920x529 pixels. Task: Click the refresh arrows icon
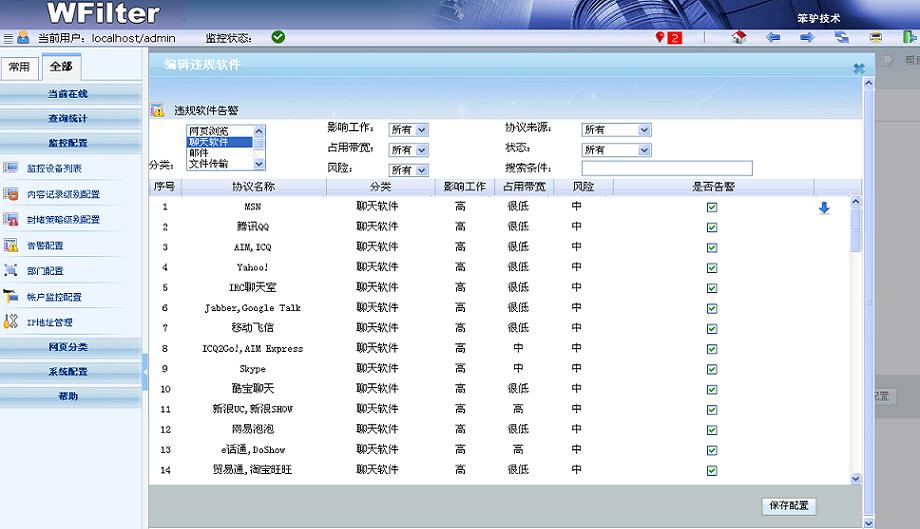click(x=842, y=38)
